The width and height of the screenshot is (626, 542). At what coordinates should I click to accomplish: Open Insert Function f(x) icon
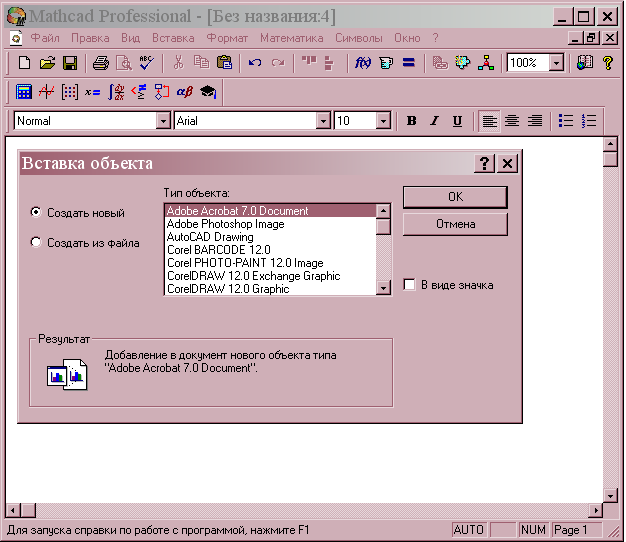[x=363, y=63]
